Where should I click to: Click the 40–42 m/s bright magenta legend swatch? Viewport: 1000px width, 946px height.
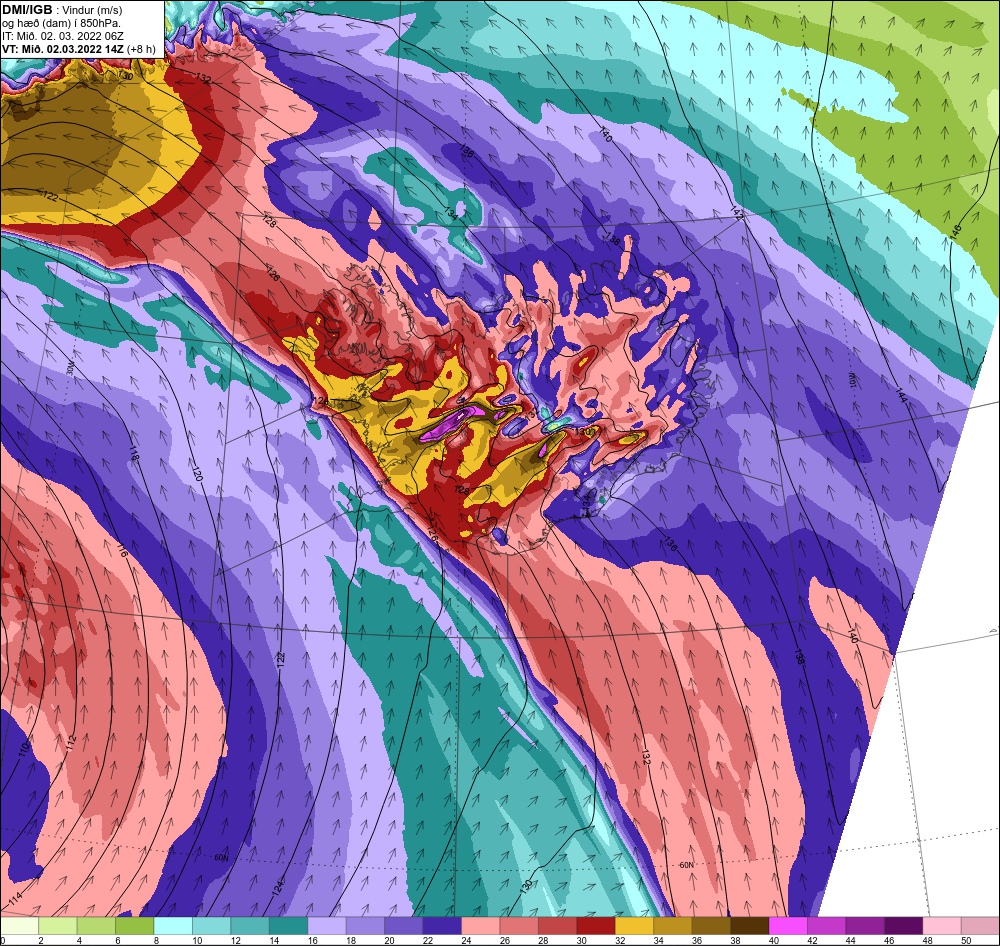(x=788, y=926)
